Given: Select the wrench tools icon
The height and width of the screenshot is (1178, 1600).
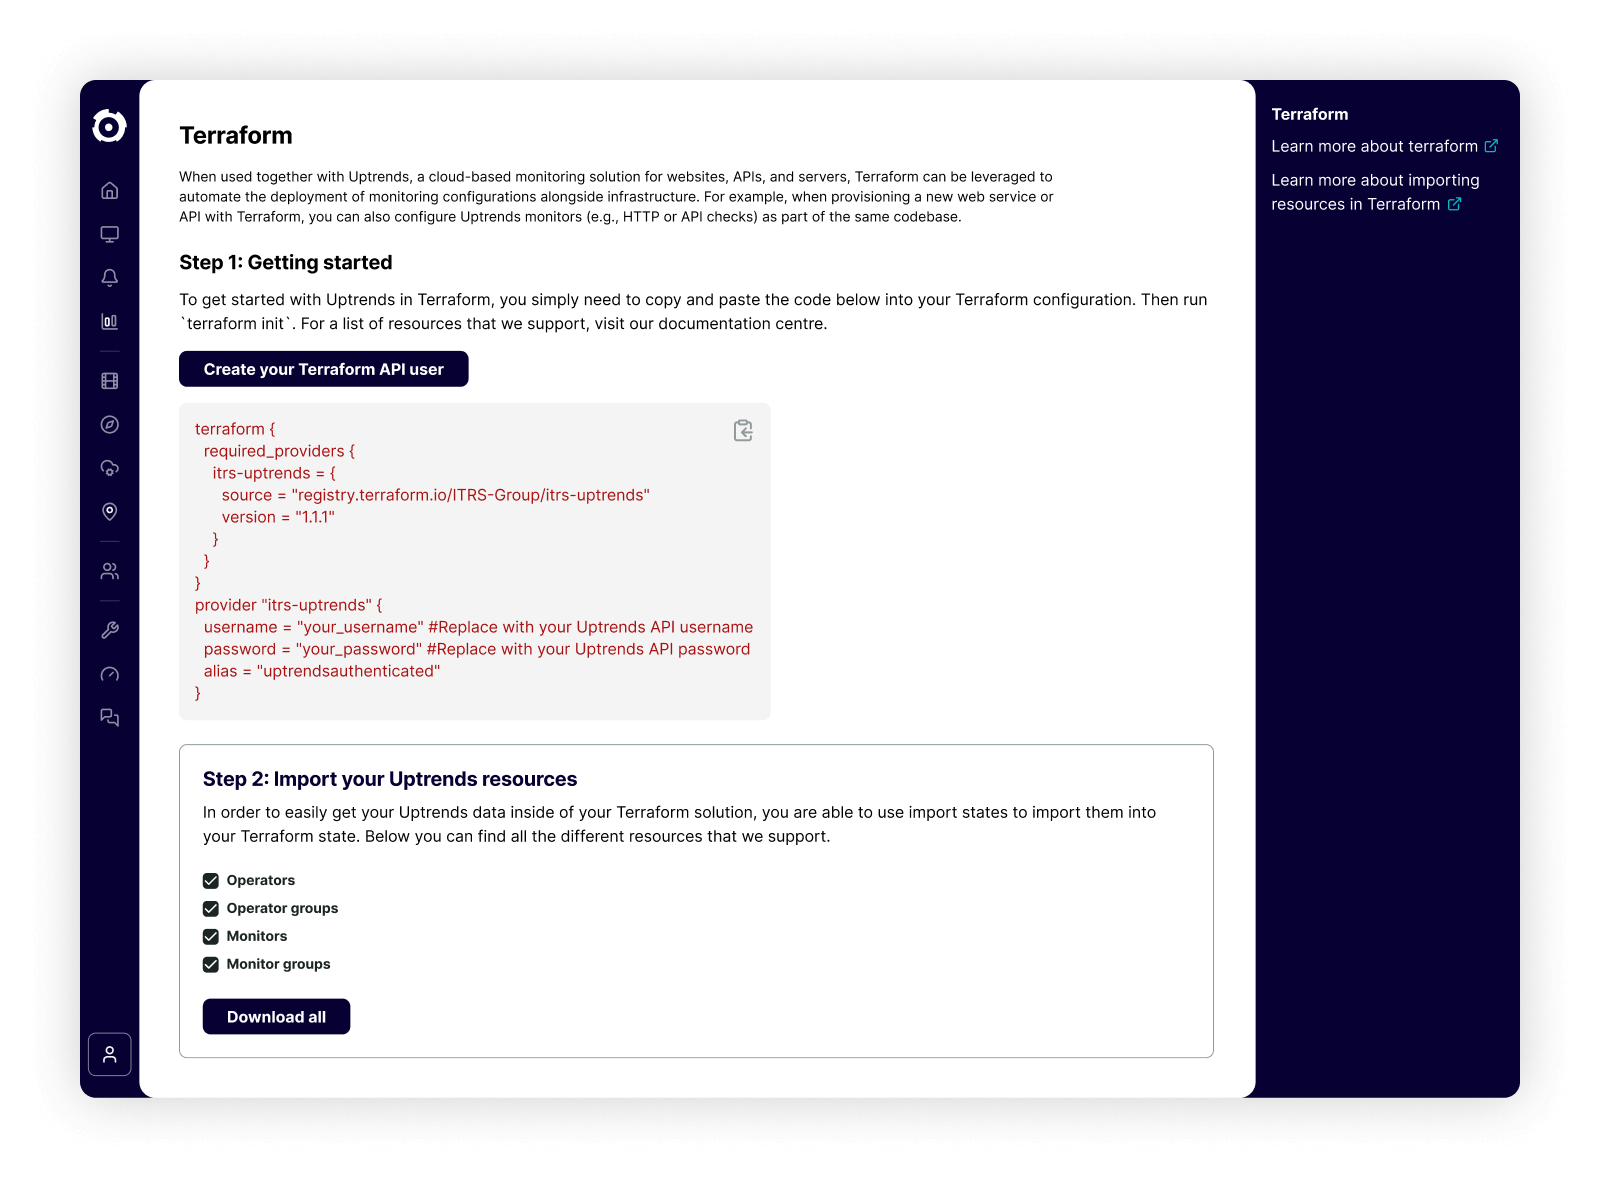Looking at the screenshot, I should coord(110,629).
